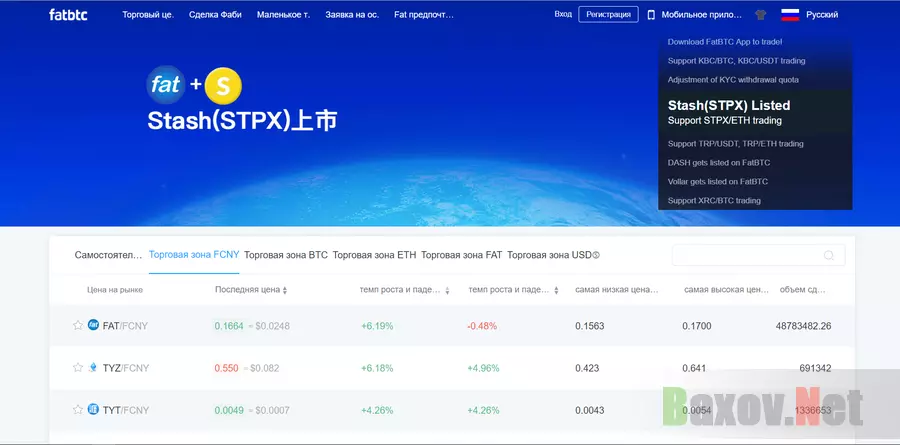Click the fatbtc logo
Viewport: 900px width, 445px height.
click(68, 14)
